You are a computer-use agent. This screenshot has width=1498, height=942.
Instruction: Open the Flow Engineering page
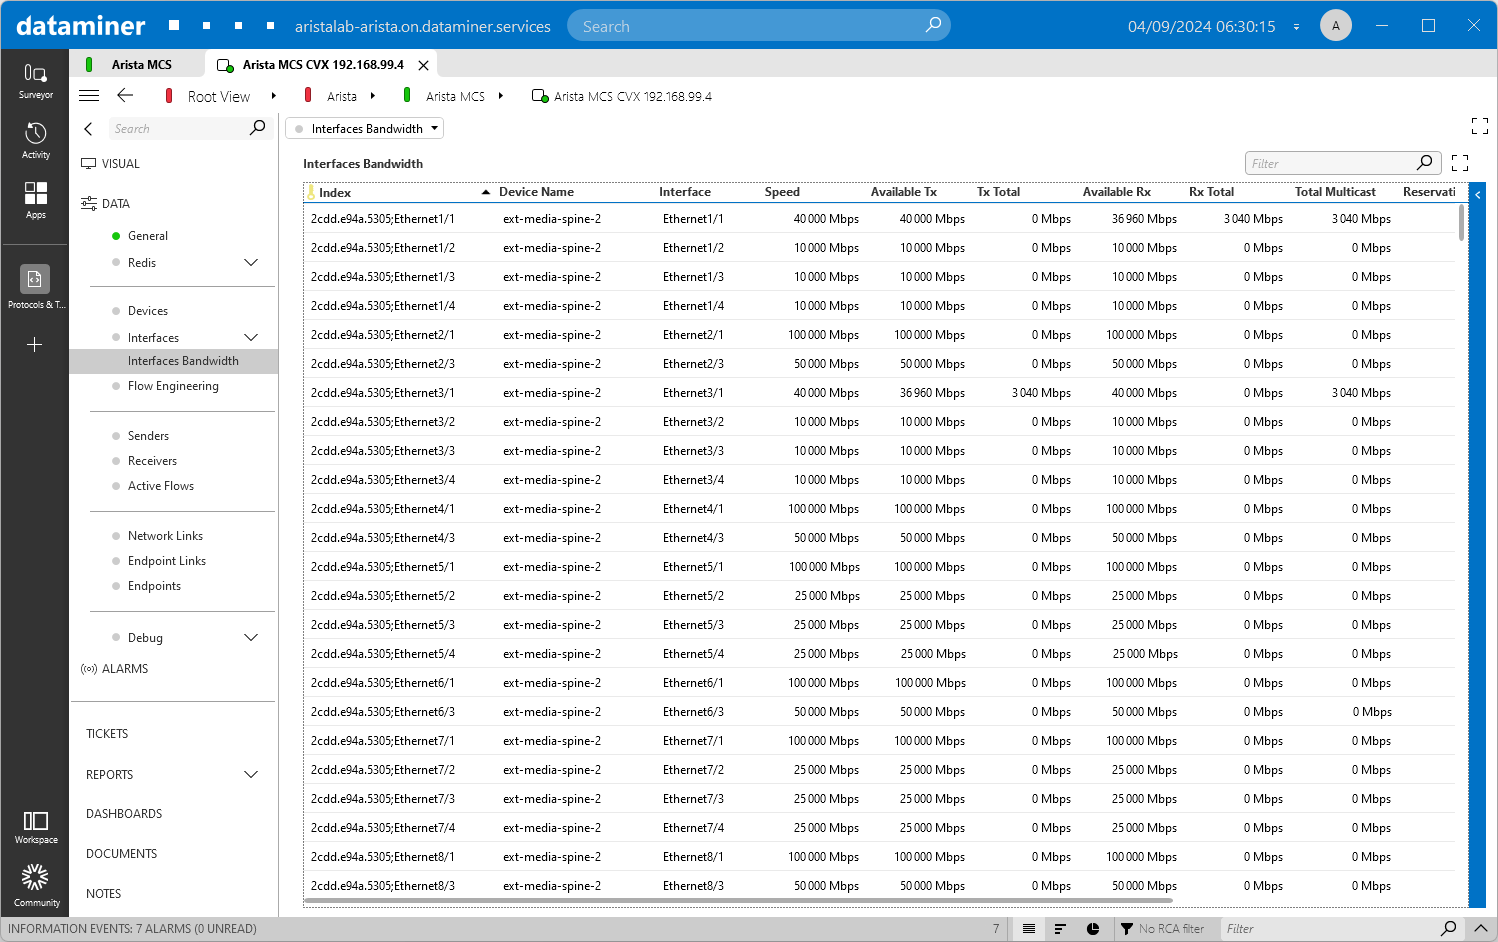click(x=173, y=386)
